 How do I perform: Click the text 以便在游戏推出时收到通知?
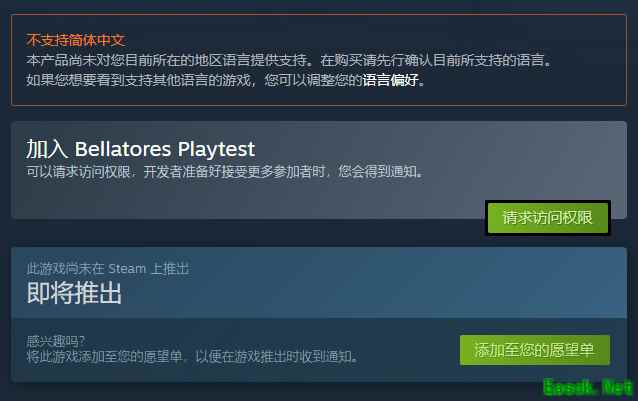pos(277,357)
